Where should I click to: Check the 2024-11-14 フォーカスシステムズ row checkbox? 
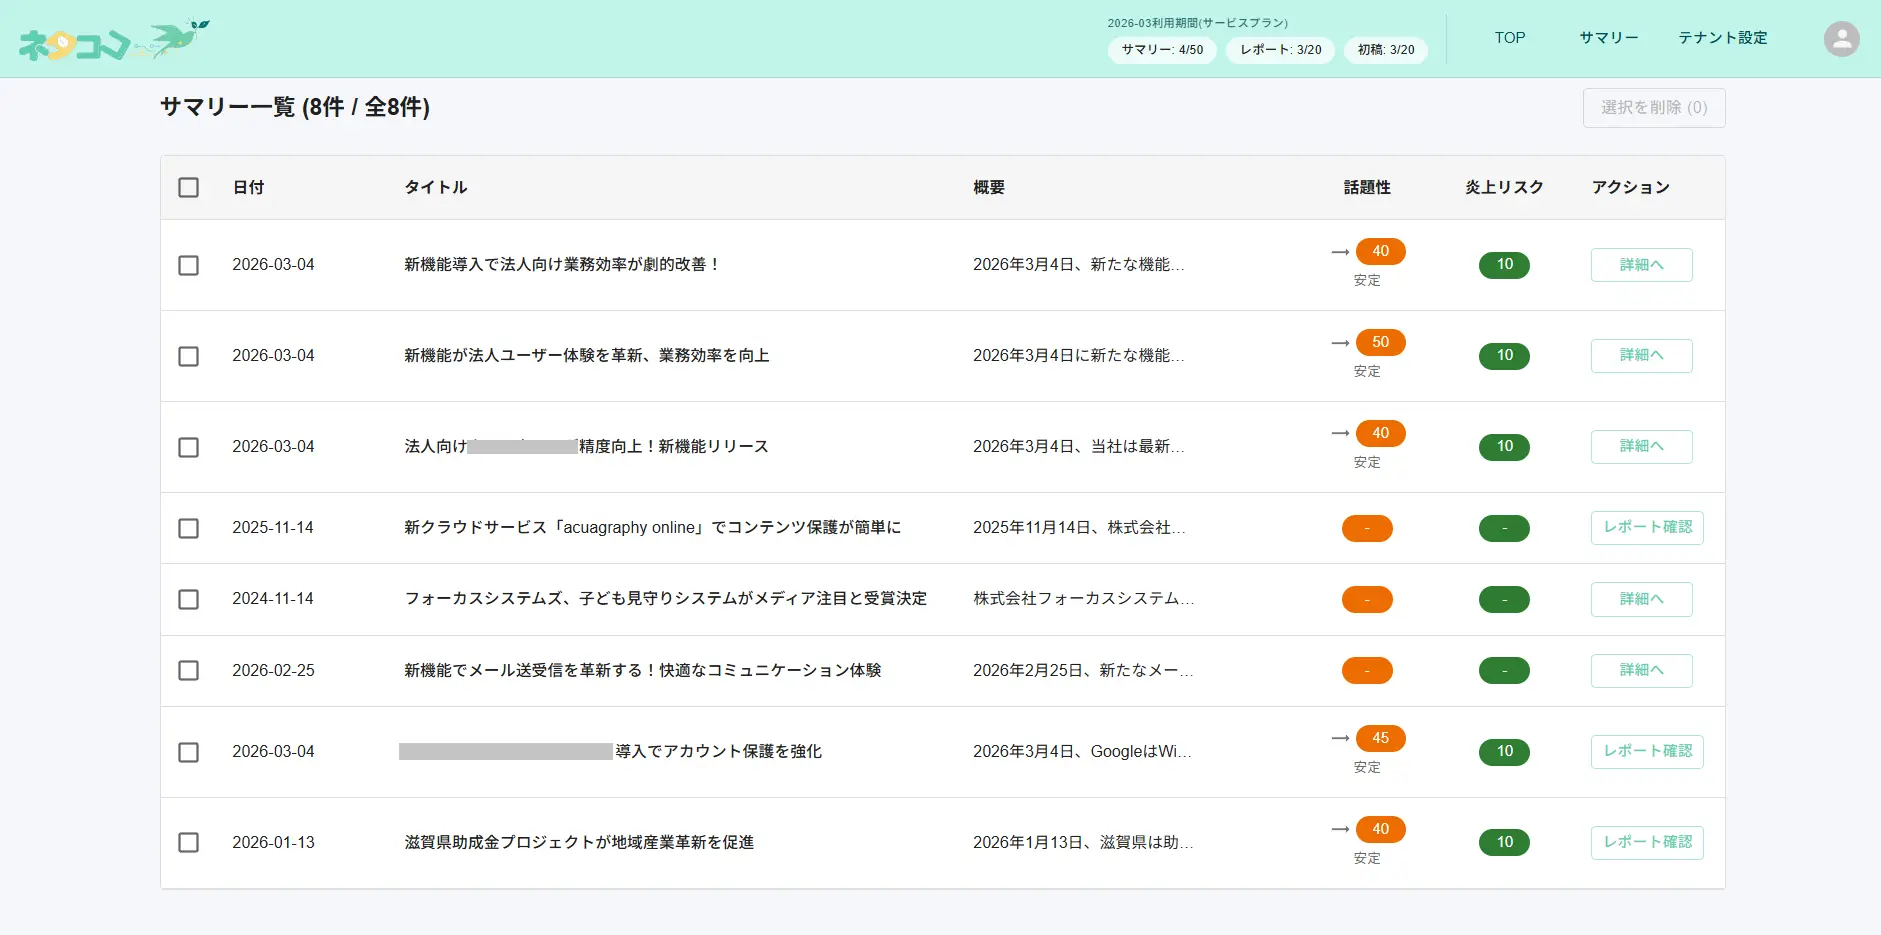point(188,599)
